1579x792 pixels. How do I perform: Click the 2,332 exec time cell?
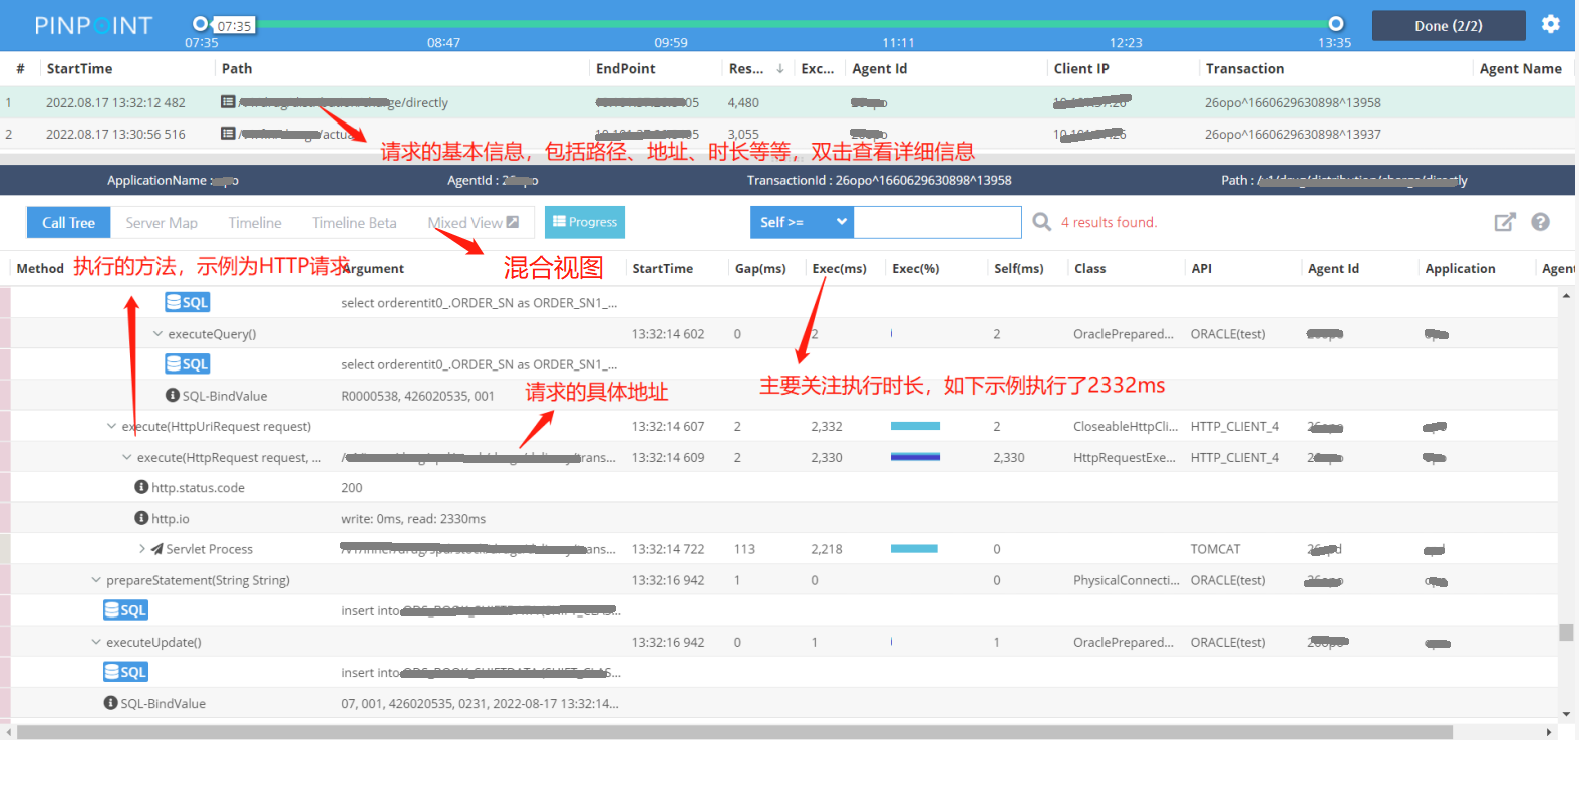pyautogui.click(x=827, y=426)
